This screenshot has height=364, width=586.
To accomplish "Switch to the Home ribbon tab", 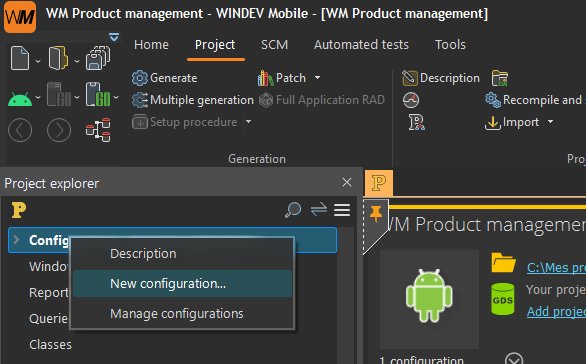I will [151, 45].
